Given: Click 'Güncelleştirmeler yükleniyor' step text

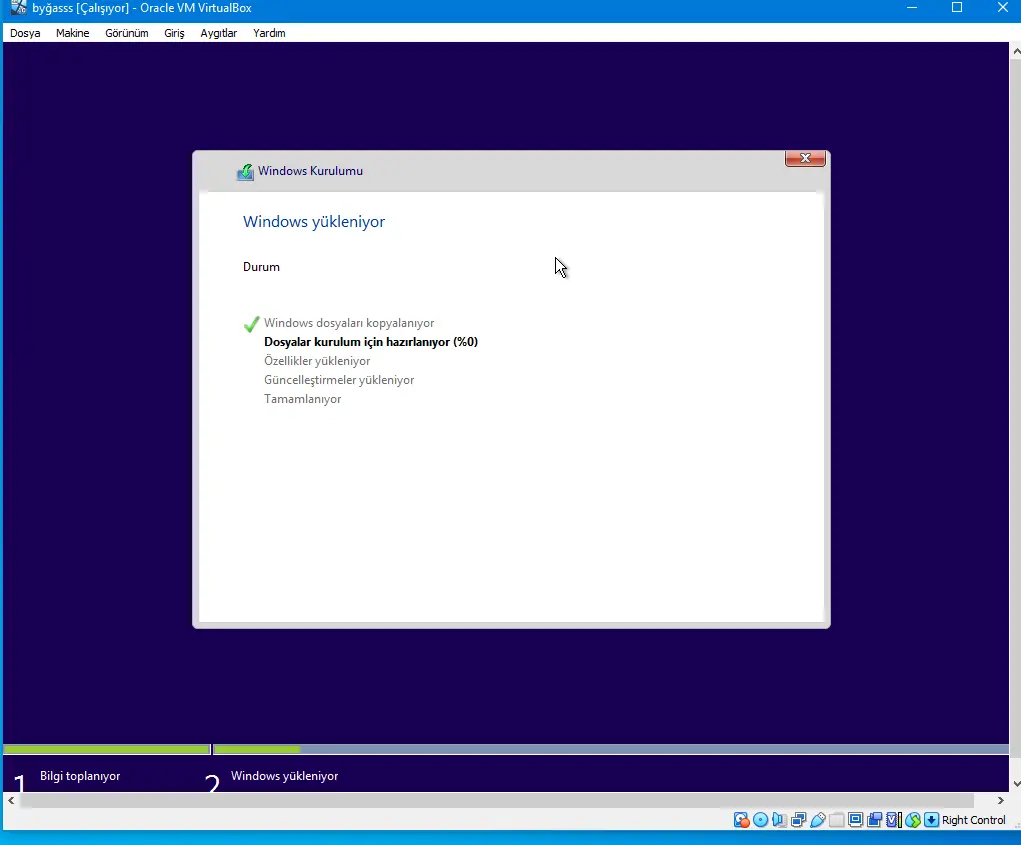Looking at the screenshot, I should pos(339,380).
